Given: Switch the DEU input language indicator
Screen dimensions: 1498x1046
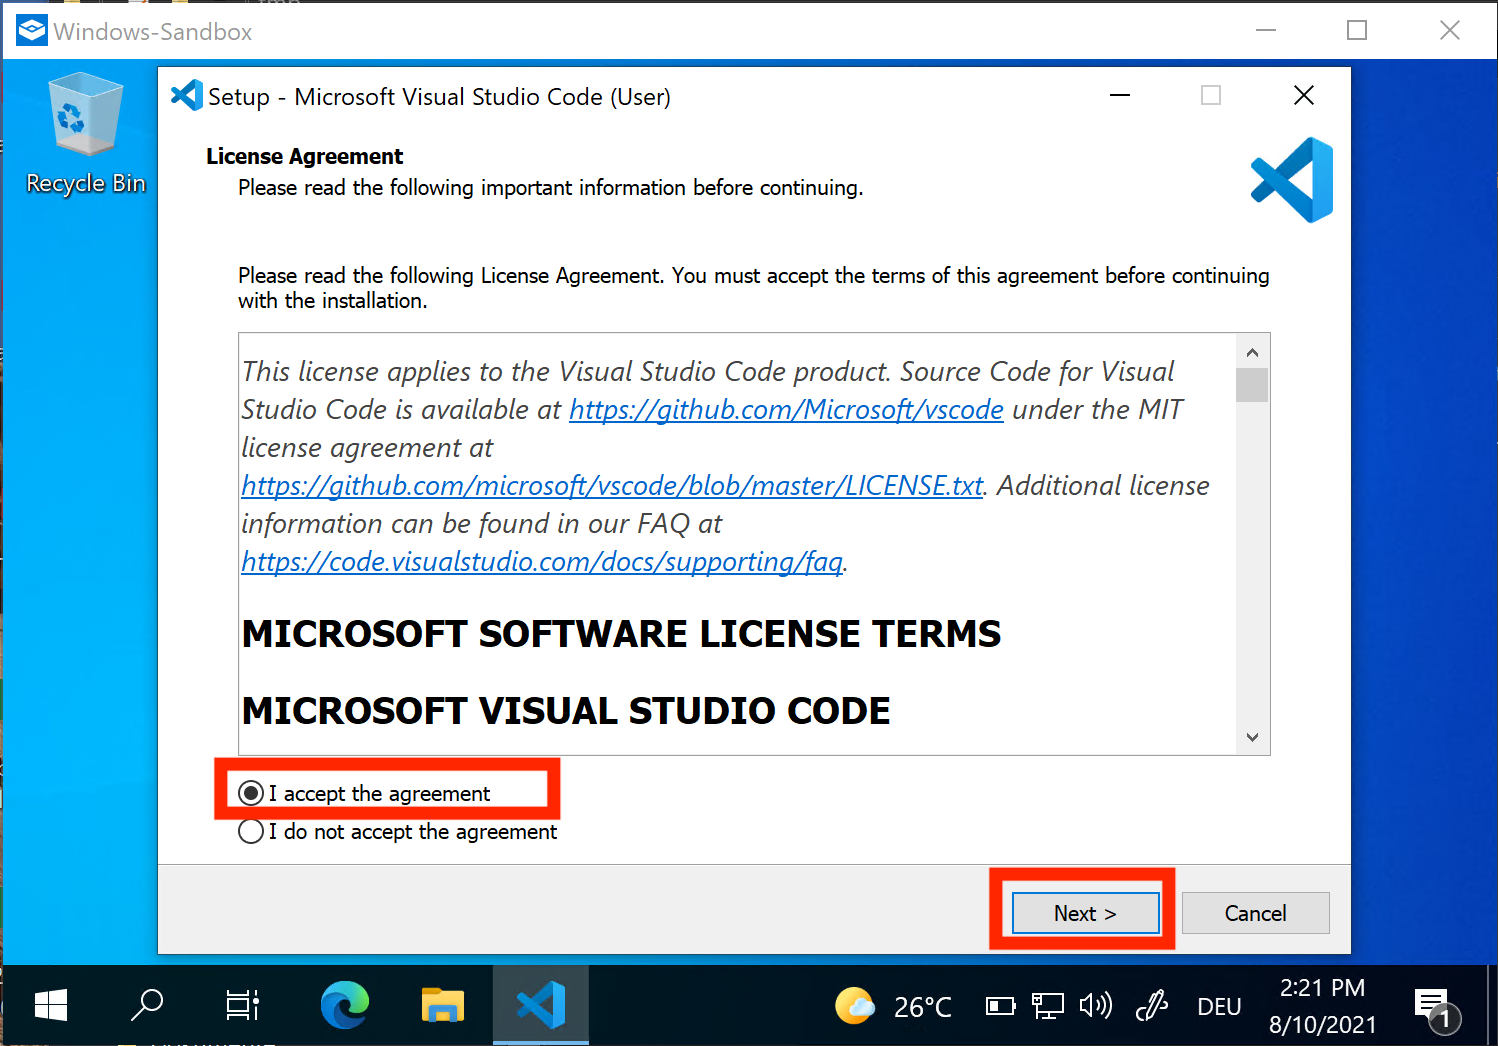Looking at the screenshot, I should [1219, 1006].
